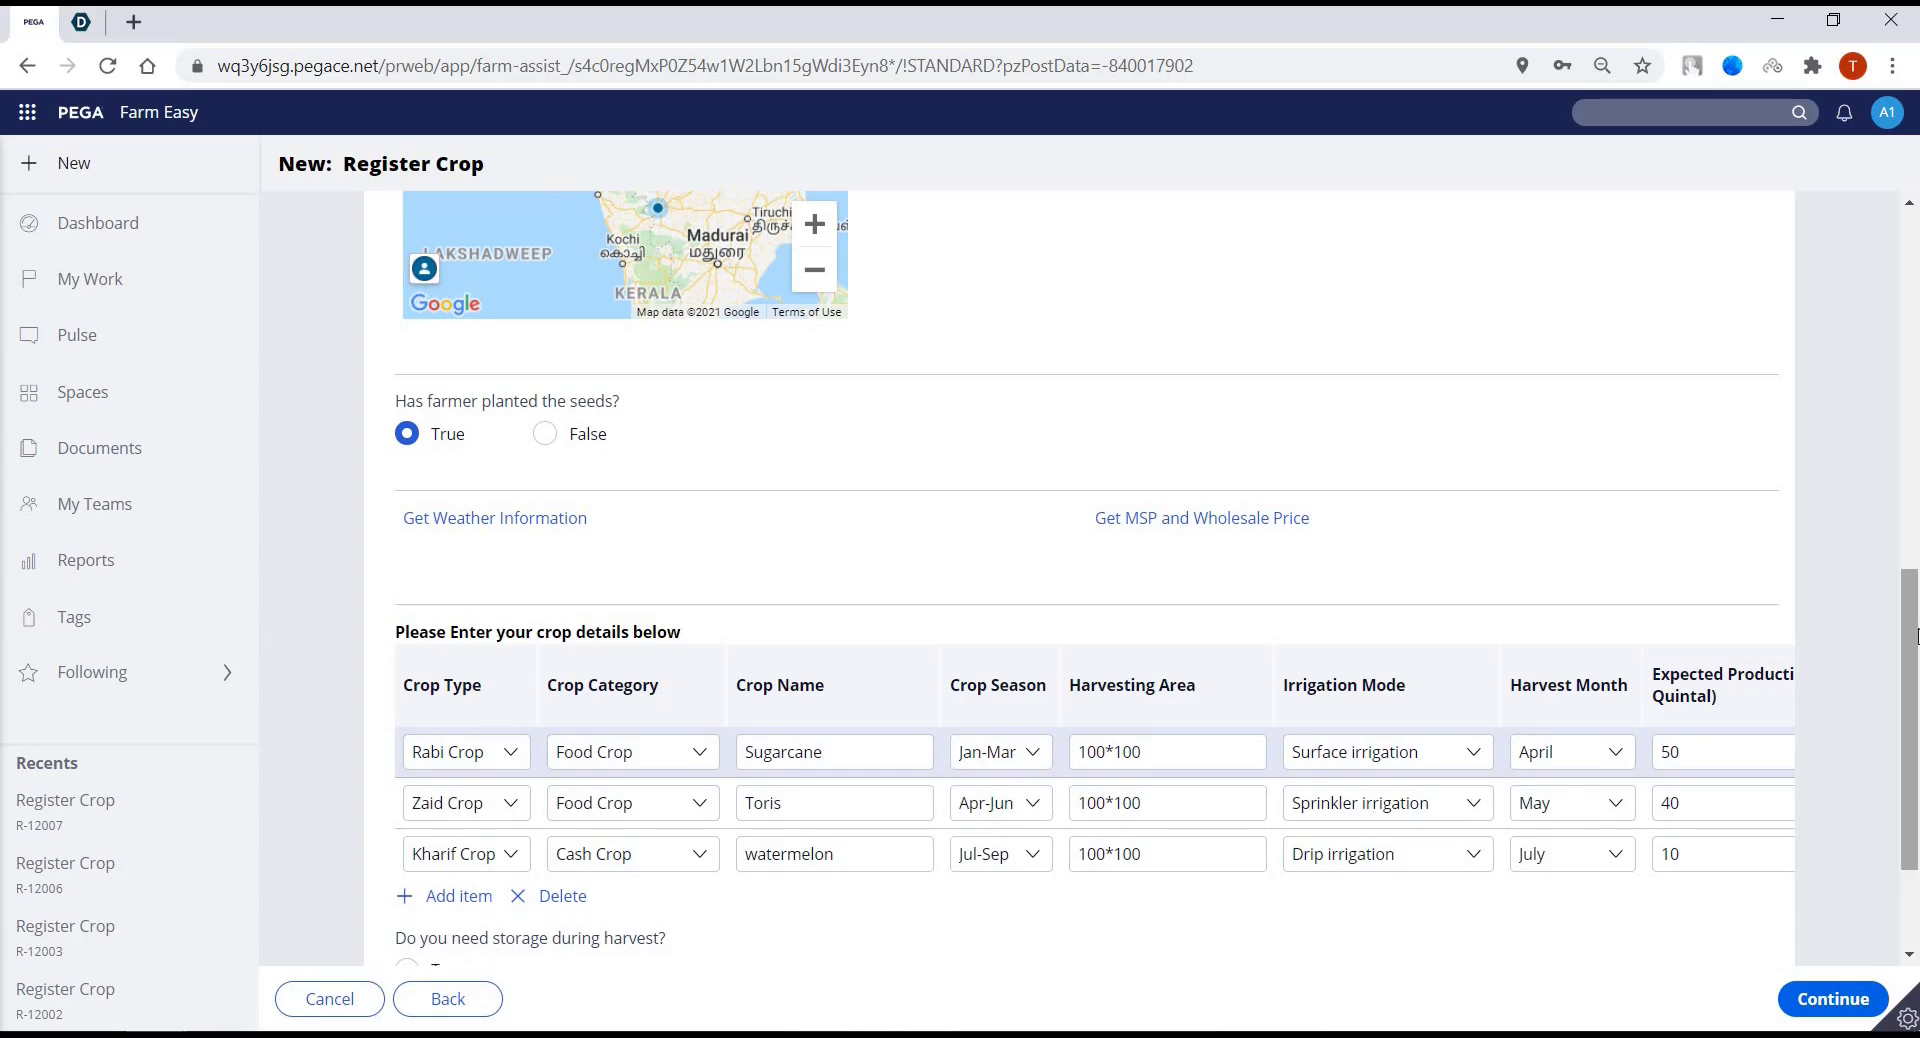Screen dimensions: 1920x1038
Task: Open Crop Category dropdown in Sugarcane row
Action: pos(633,752)
